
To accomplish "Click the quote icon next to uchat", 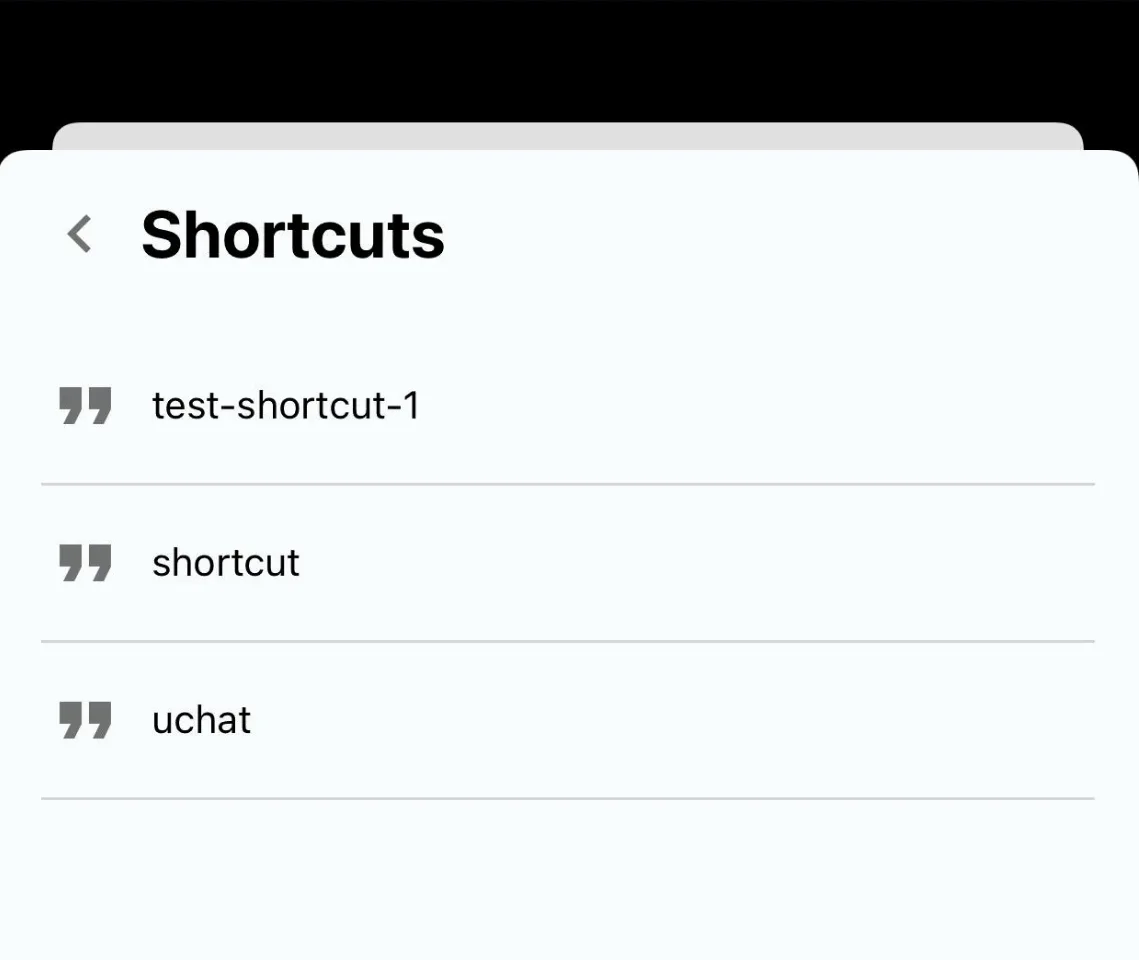I will click(85, 720).
